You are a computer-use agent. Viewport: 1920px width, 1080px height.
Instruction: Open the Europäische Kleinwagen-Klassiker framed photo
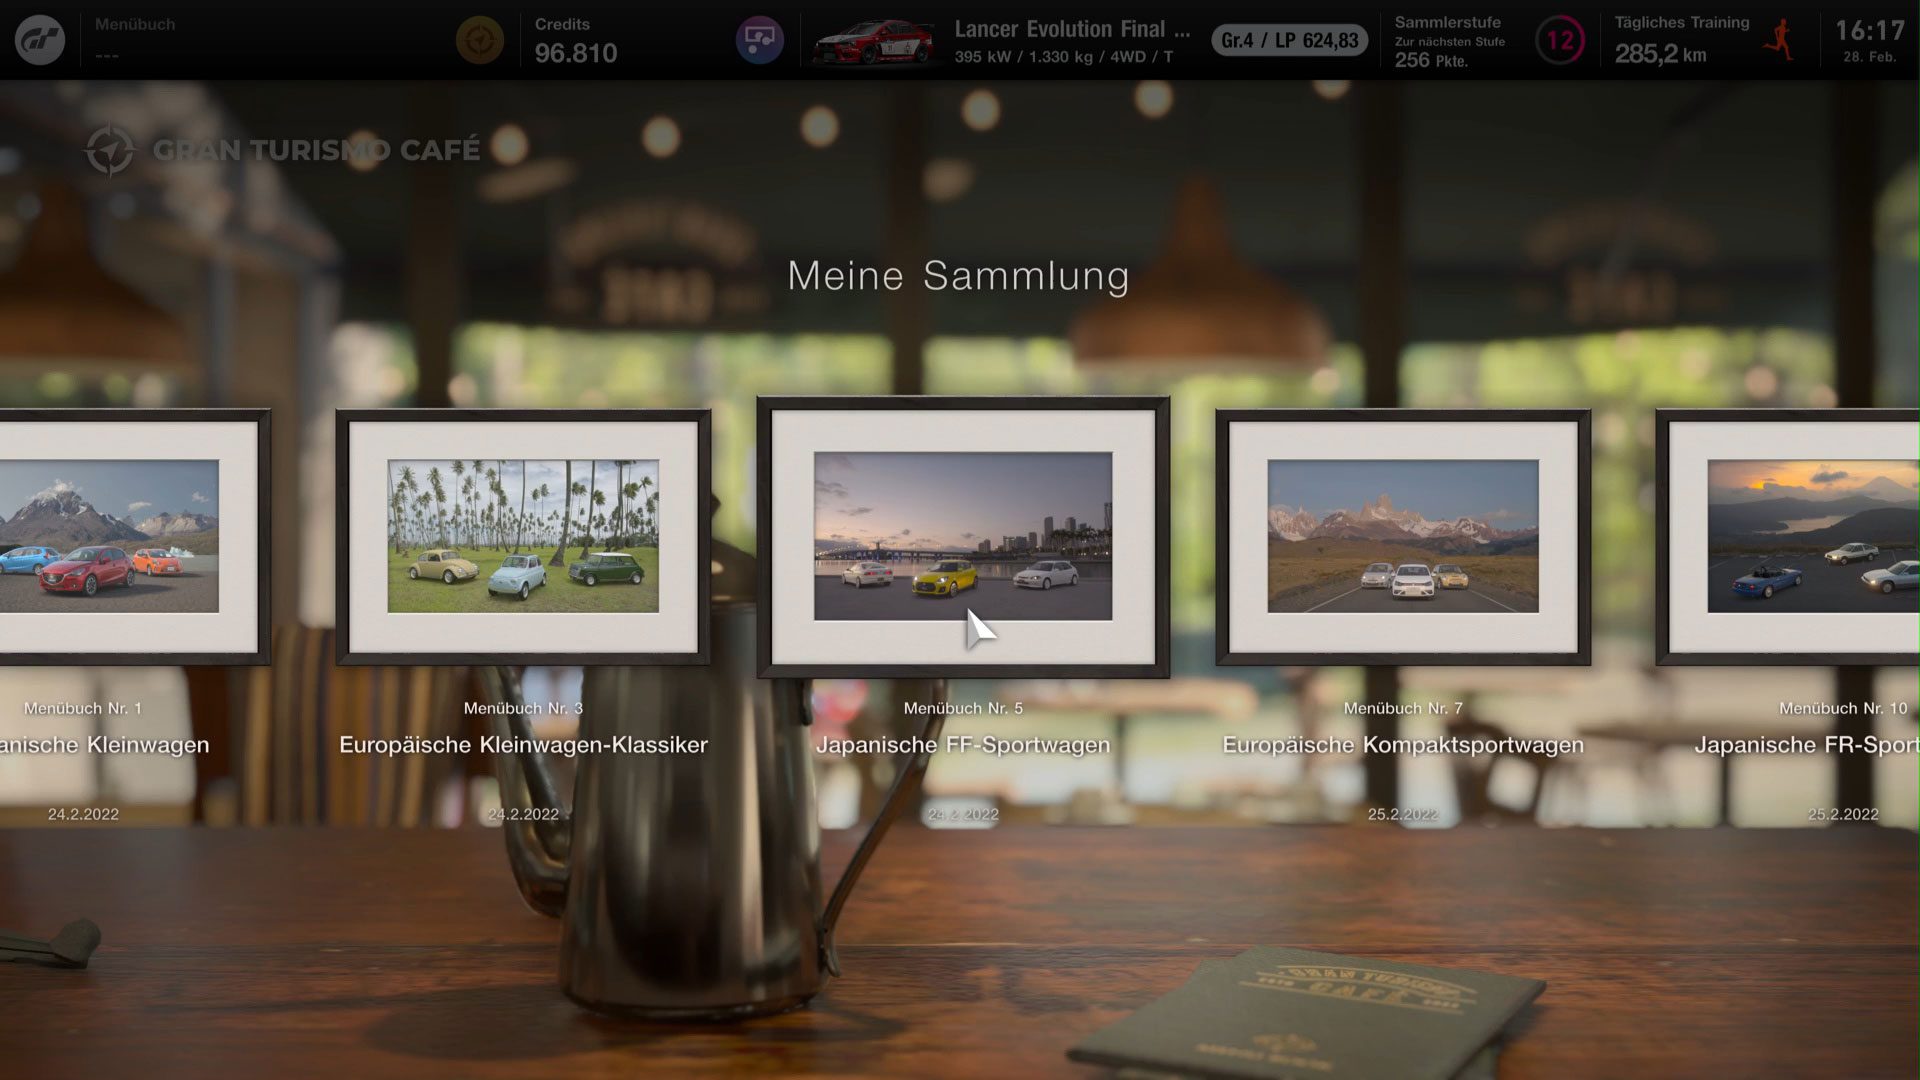(523, 536)
